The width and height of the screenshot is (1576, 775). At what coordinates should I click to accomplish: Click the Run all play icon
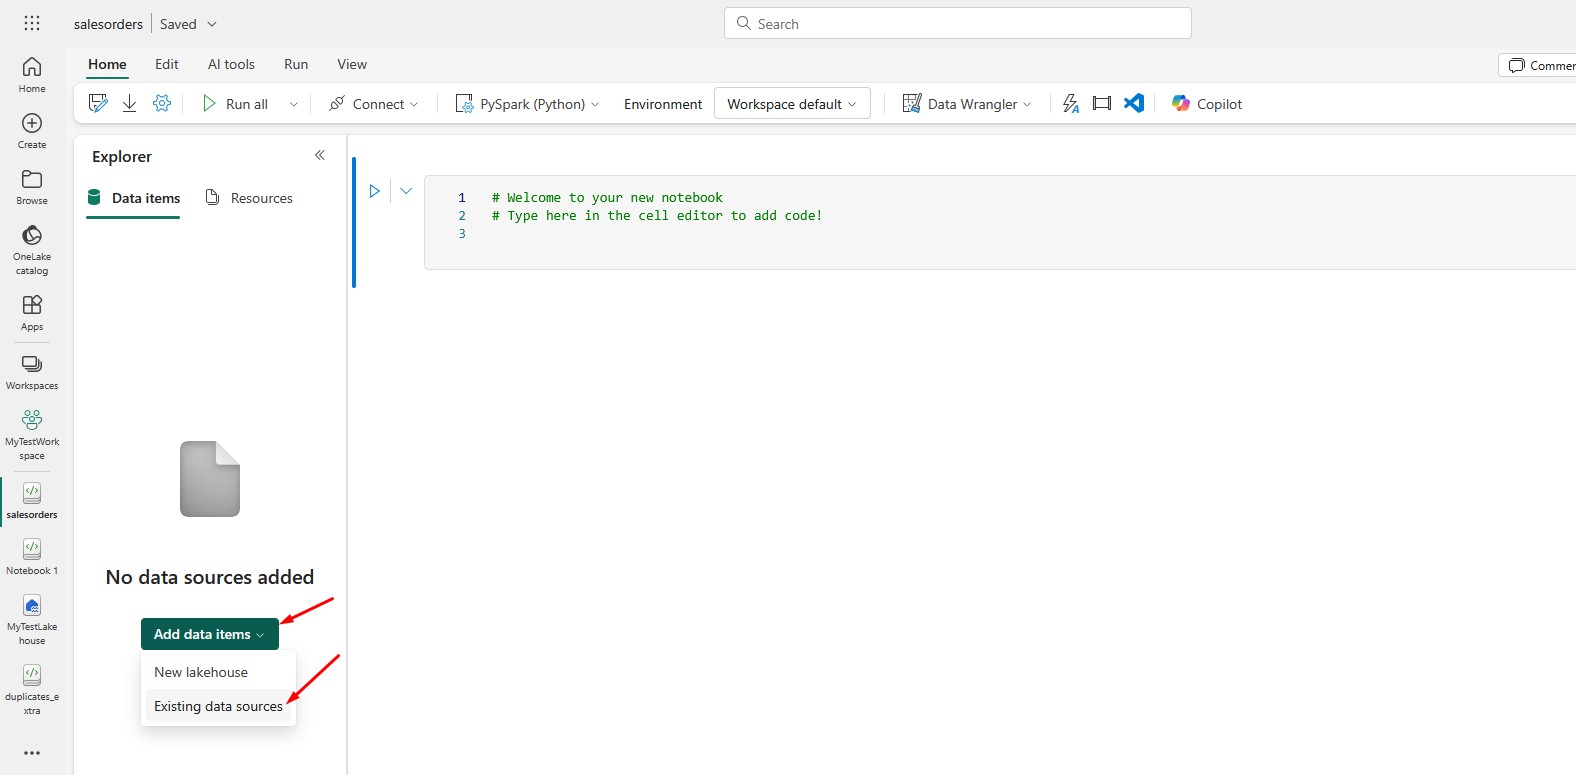209,103
